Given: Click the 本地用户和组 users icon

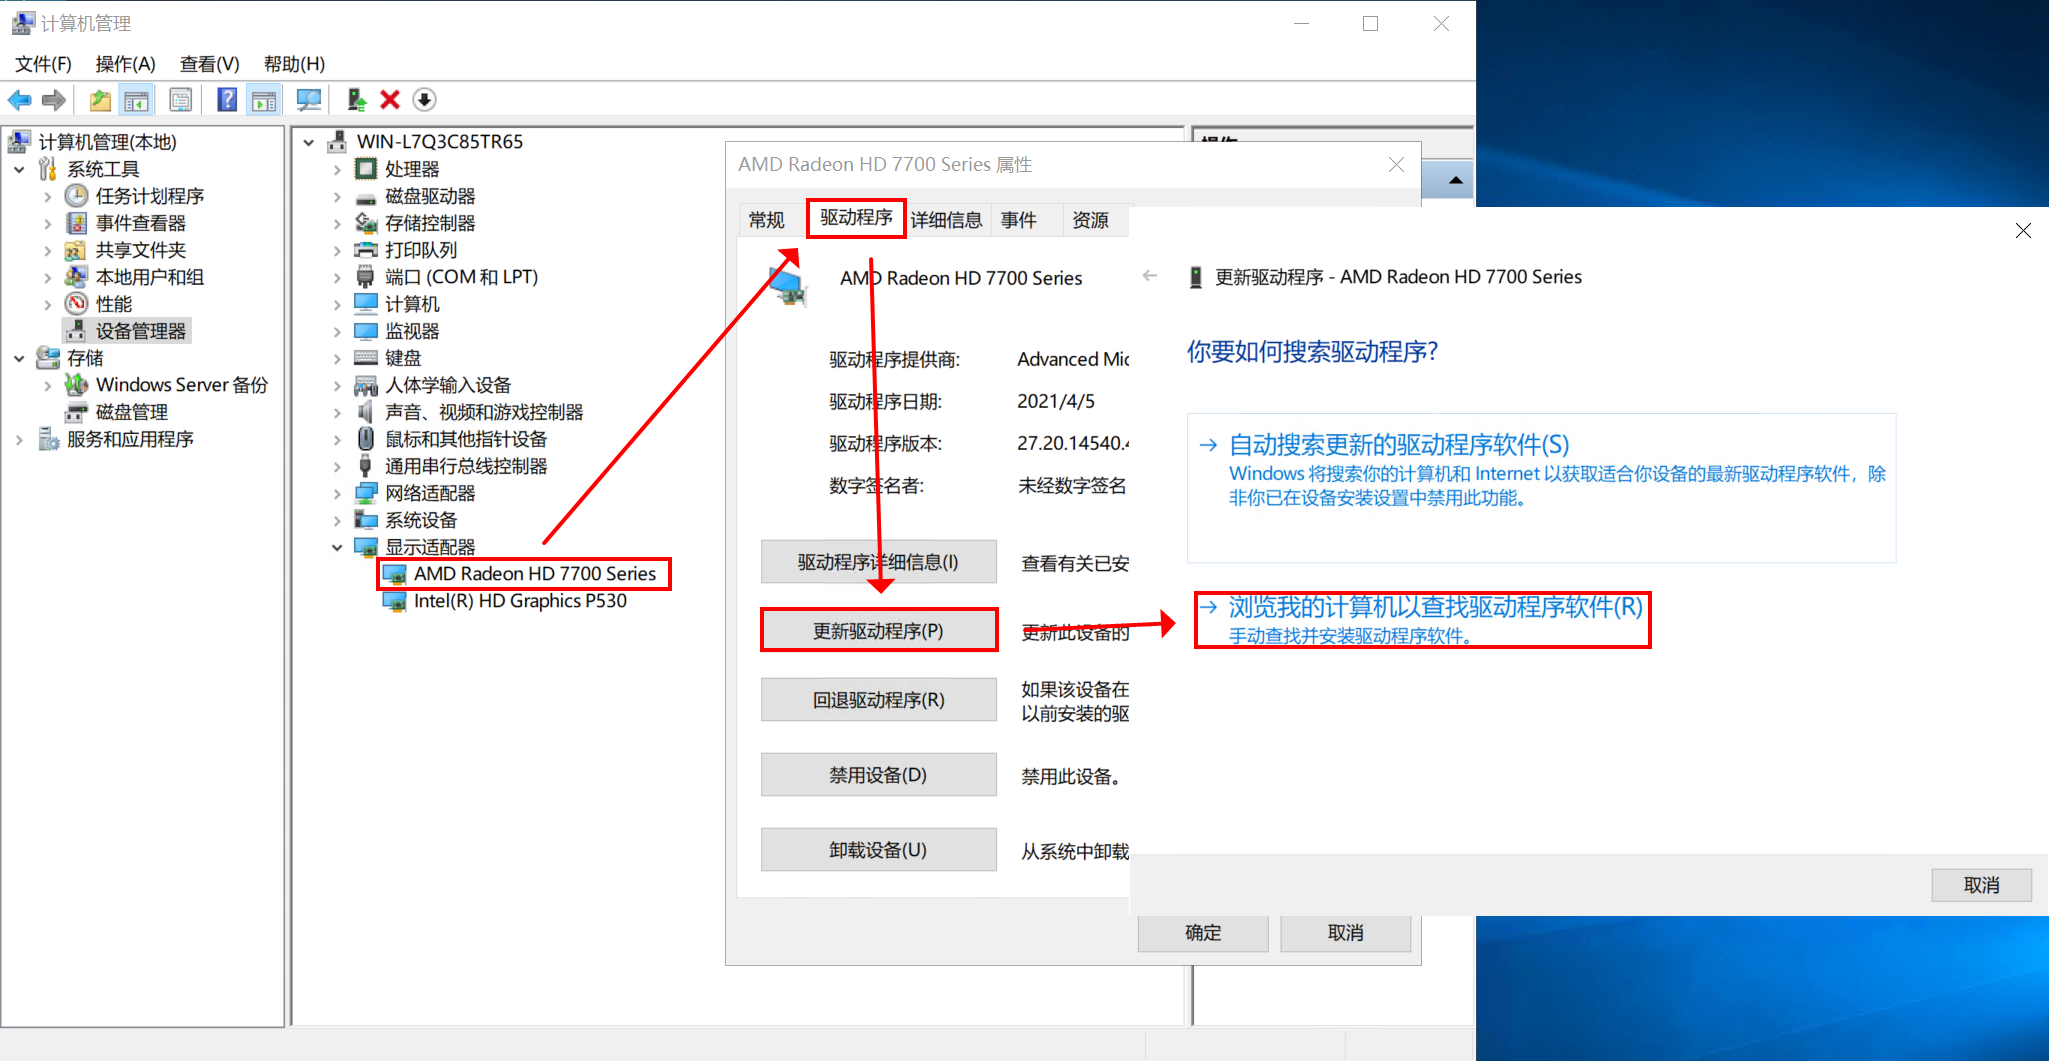Looking at the screenshot, I should coord(76,277).
